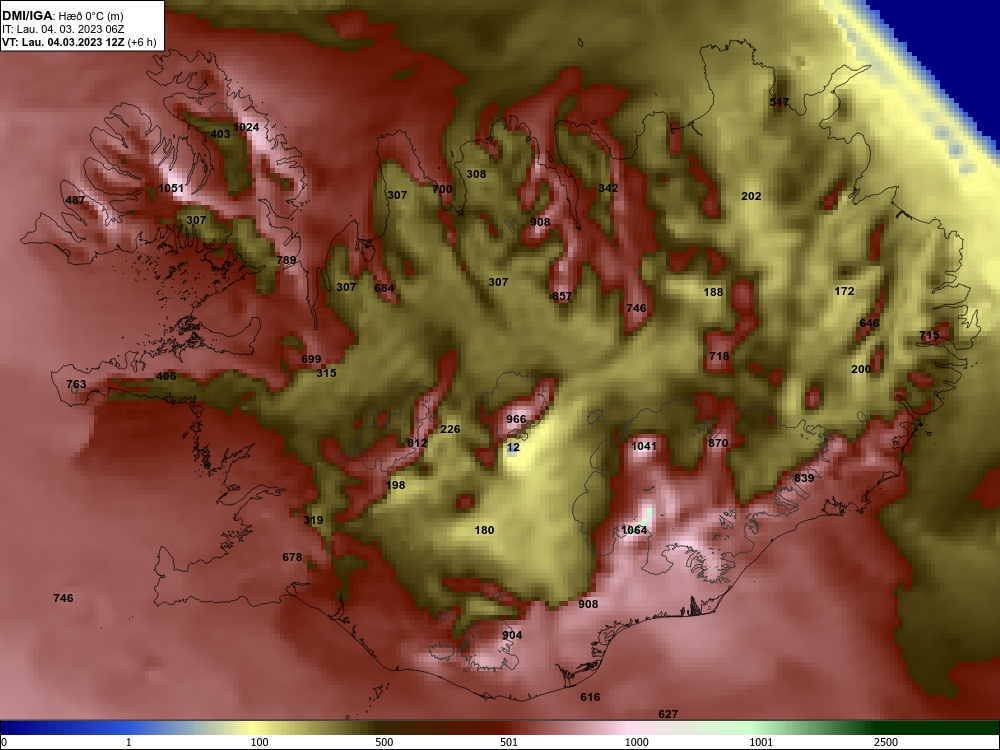Click the map value 684
This screenshot has width=1000, height=750.
(x=384, y=288)
